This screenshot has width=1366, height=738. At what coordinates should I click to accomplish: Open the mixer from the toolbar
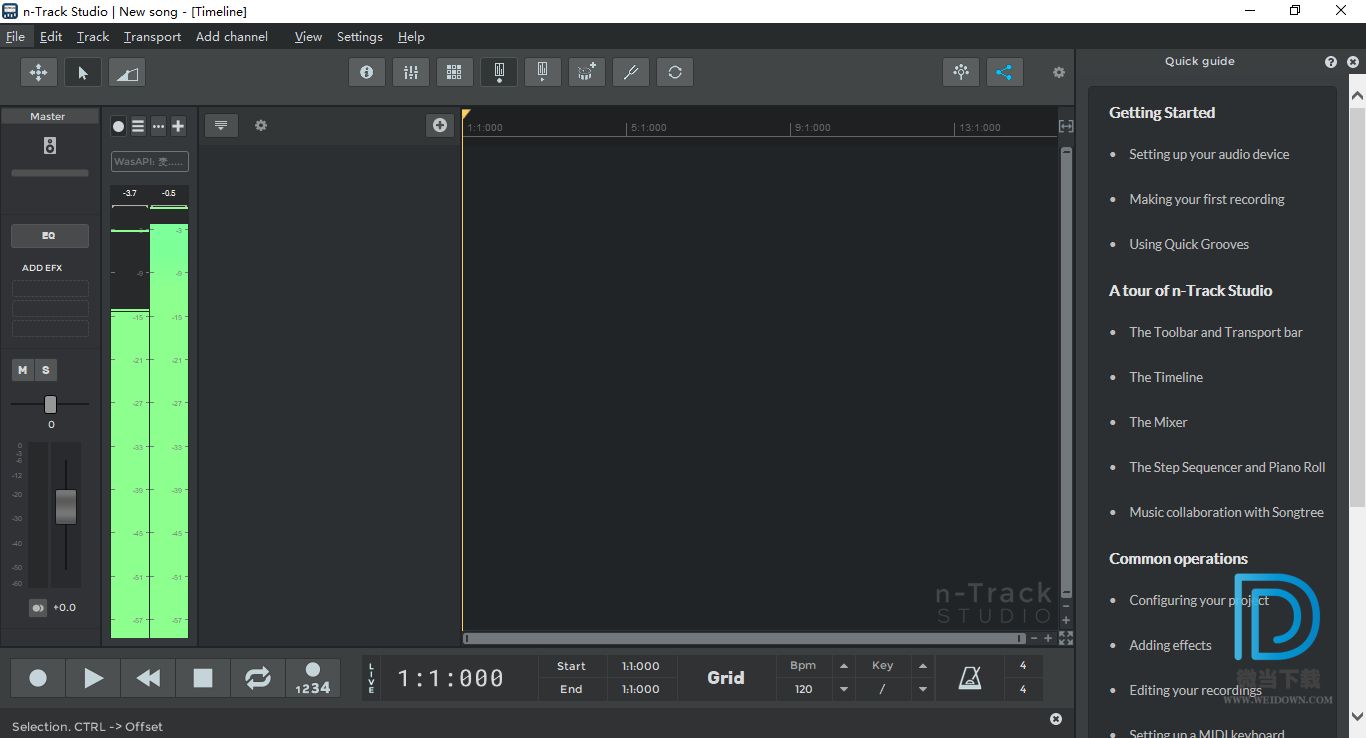pos(410,72)
